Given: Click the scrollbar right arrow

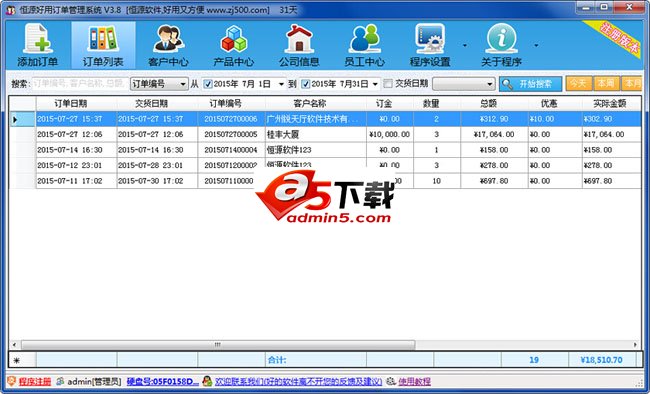Looking at the screenshot, I should [635, 345].
